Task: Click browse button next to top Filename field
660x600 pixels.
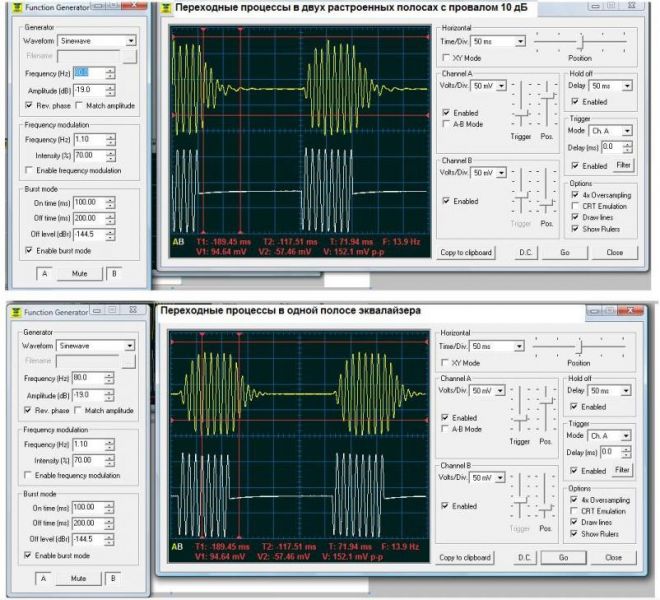Action: point(130,56)
